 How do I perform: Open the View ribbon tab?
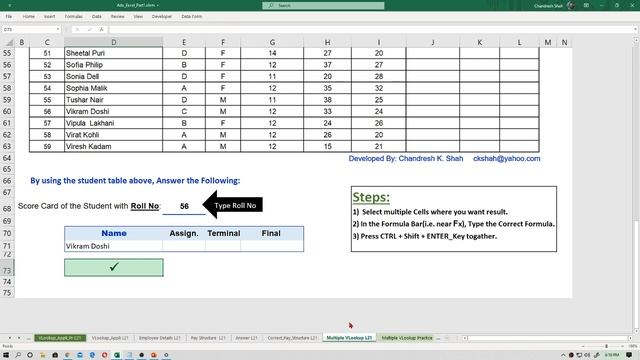[138, 17]
